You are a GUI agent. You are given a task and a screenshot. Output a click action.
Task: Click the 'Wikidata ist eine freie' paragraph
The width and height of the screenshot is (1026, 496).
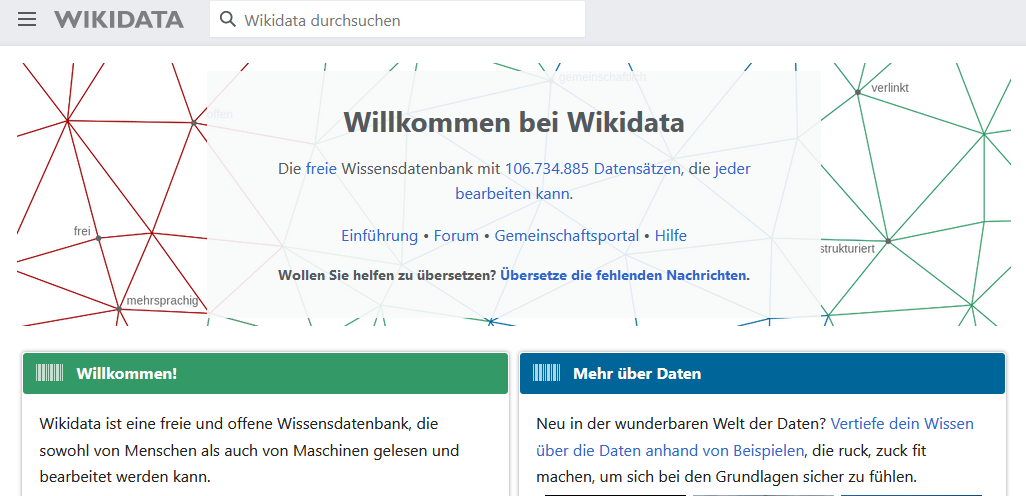(x=249, y=450)
